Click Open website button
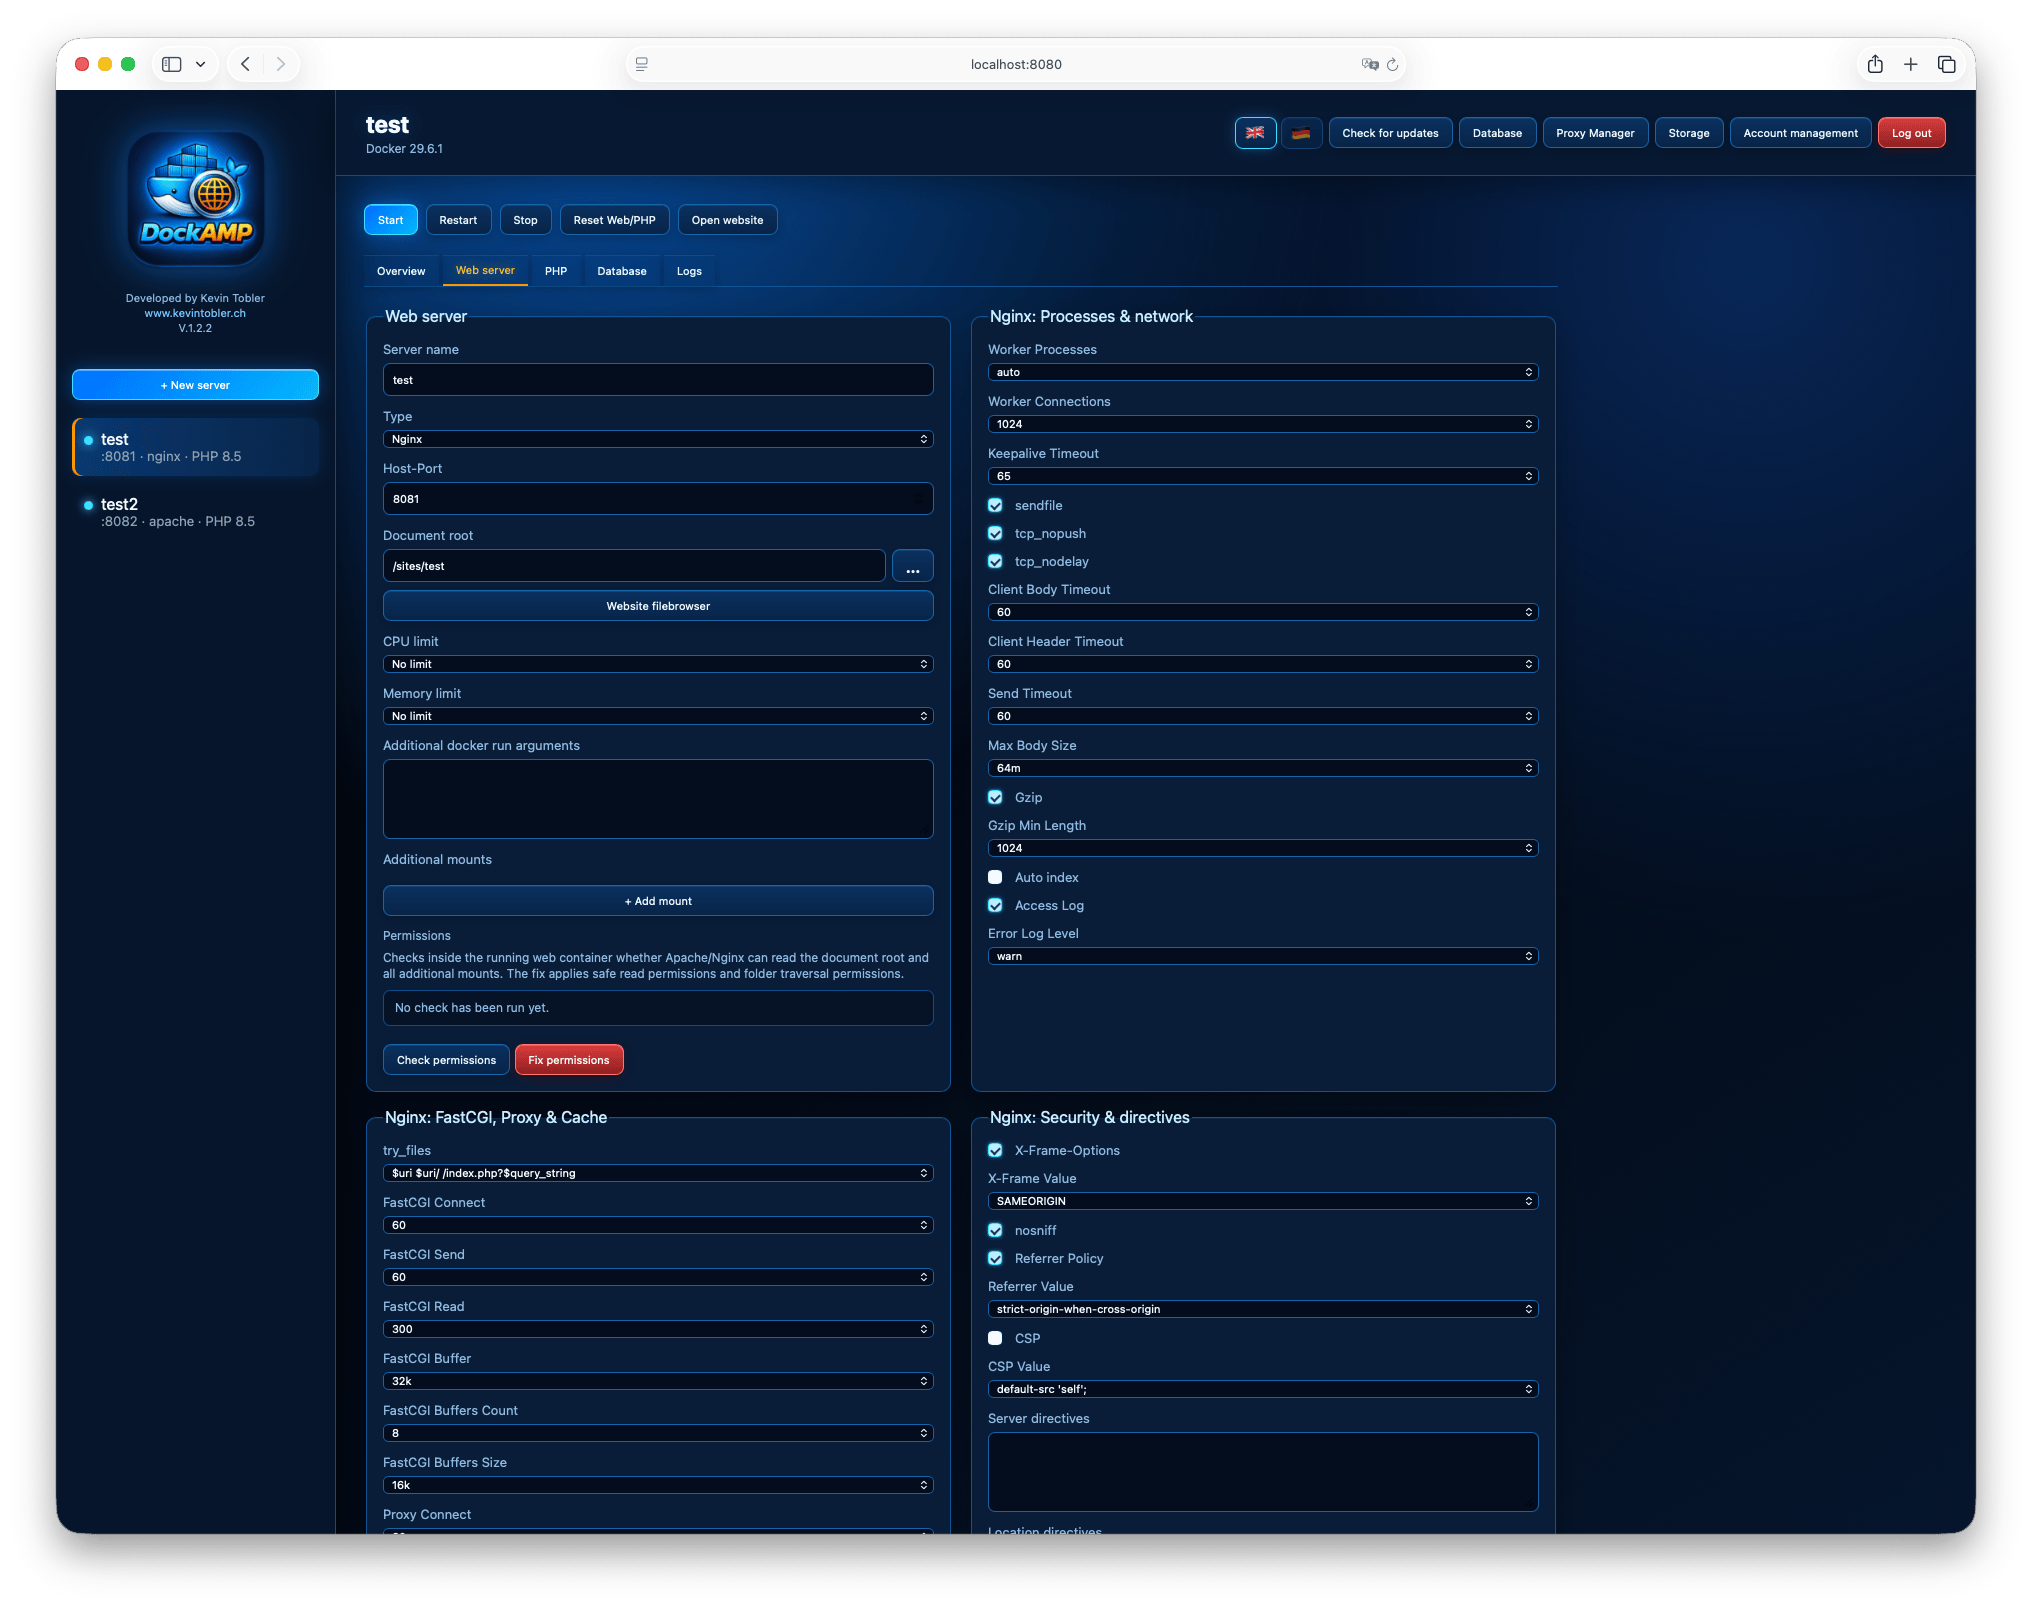The width and height of the screenshot is (2032, 1608). click(x=727, y=220)
